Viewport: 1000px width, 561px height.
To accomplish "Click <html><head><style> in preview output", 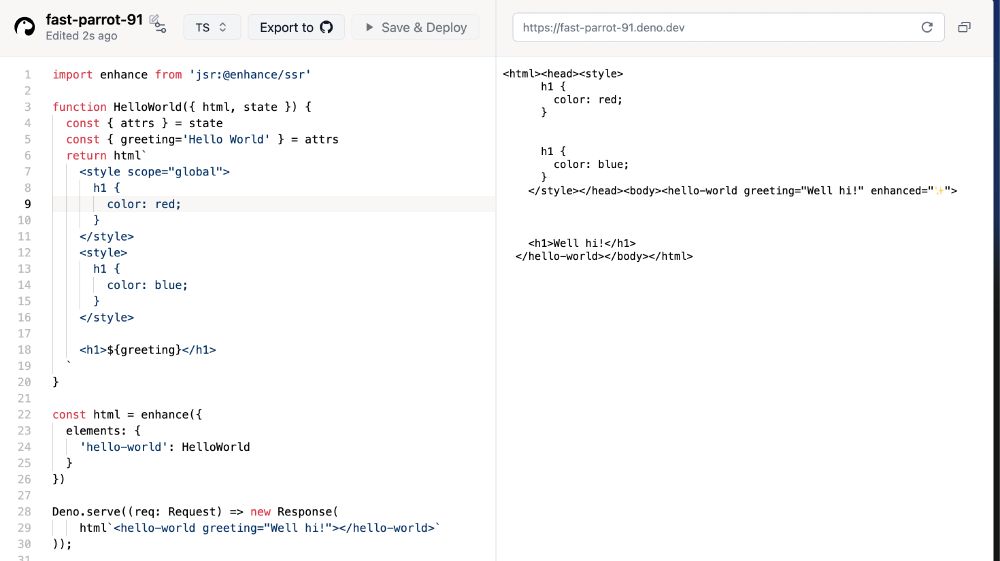I will [x=562, y=73].
